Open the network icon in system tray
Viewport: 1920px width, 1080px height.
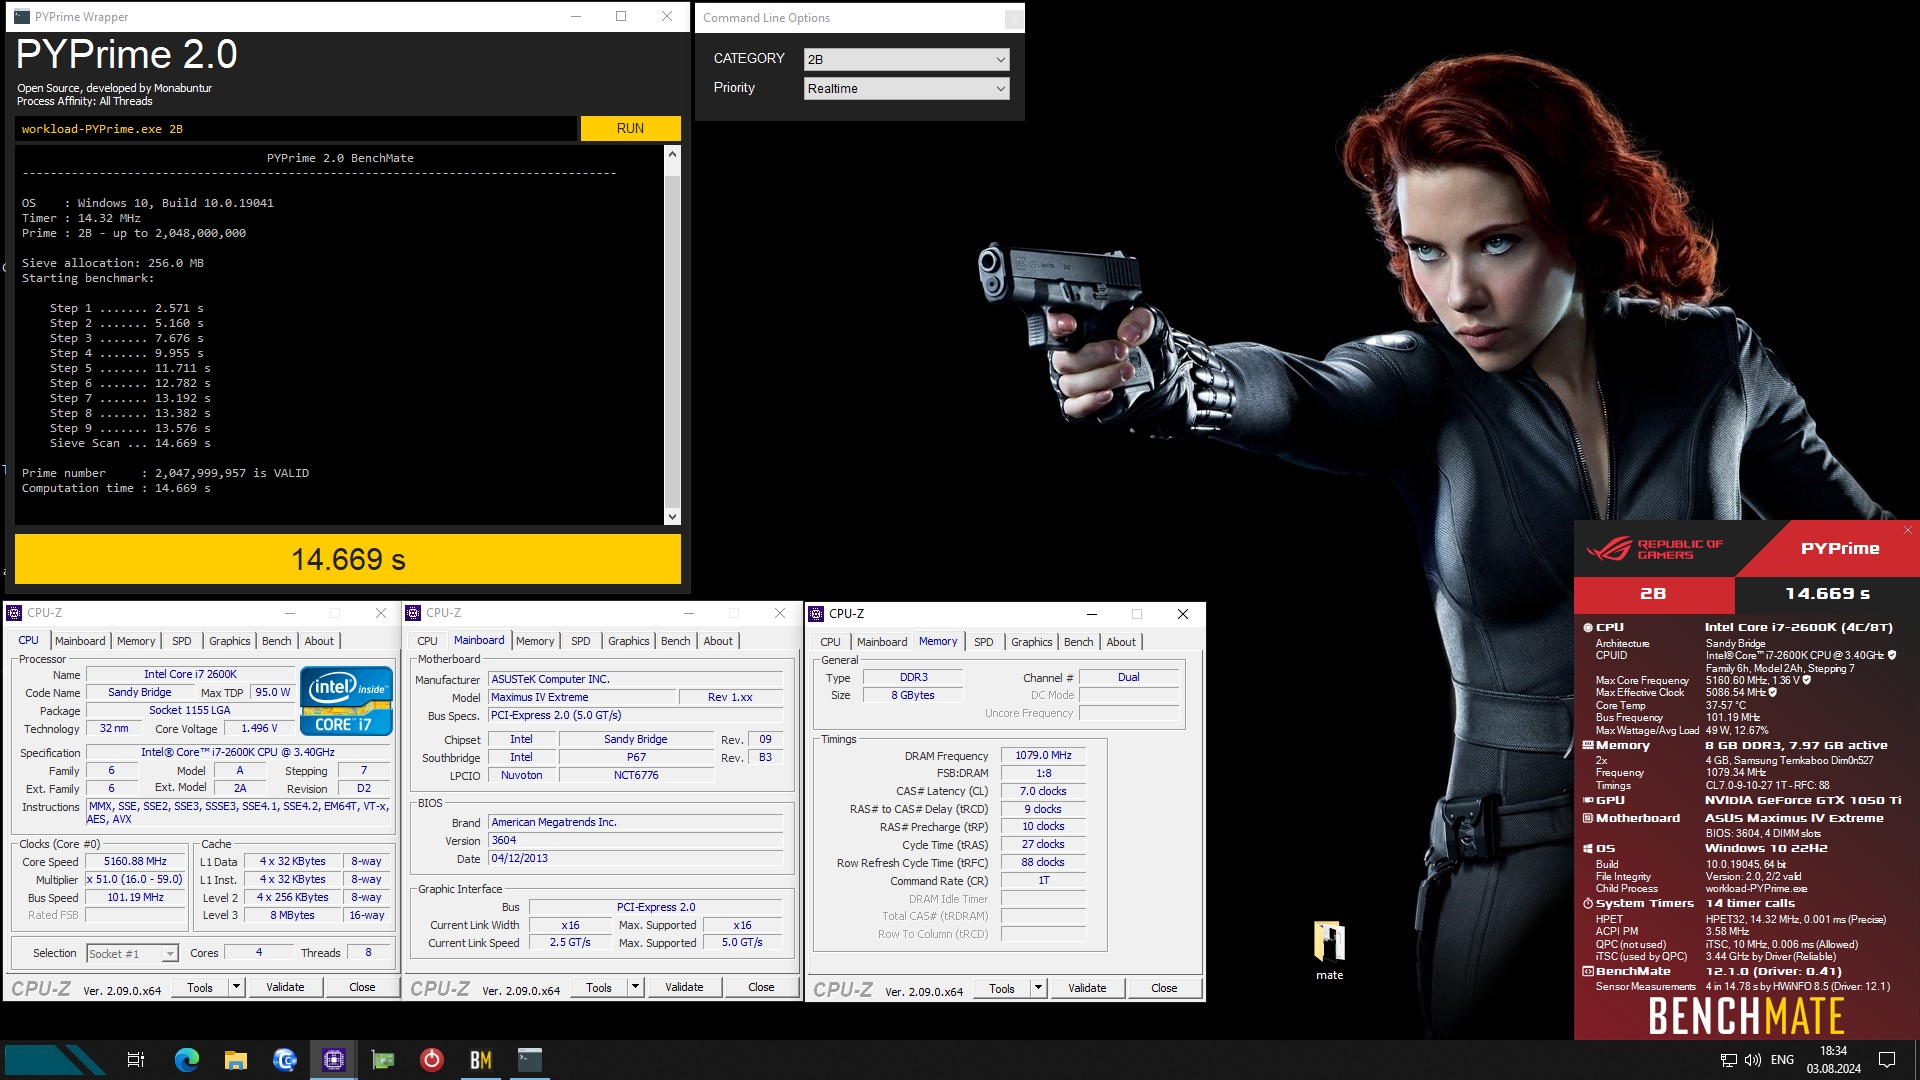[x=1728, y=1060]
